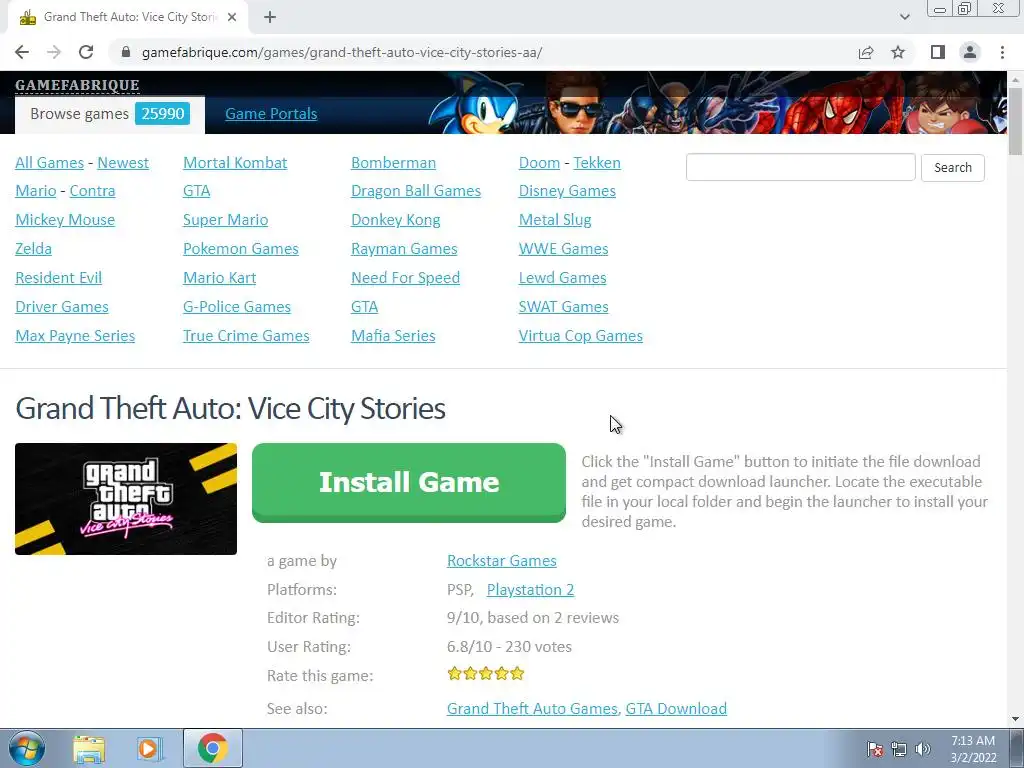
Task: Open the All Games link
Action: pos(50,163)
